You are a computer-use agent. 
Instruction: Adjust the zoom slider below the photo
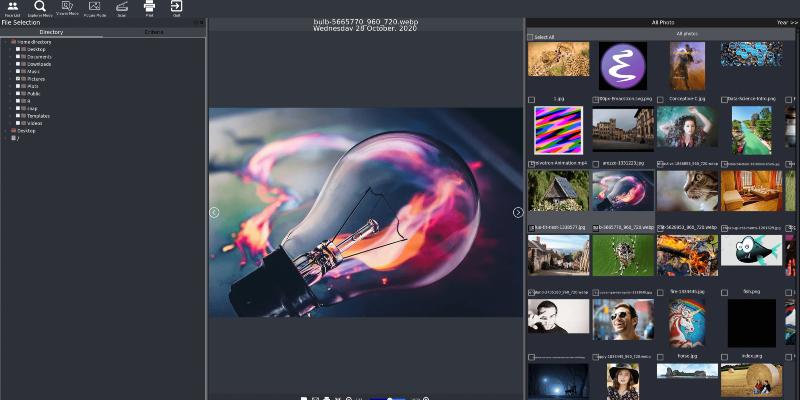390,398
